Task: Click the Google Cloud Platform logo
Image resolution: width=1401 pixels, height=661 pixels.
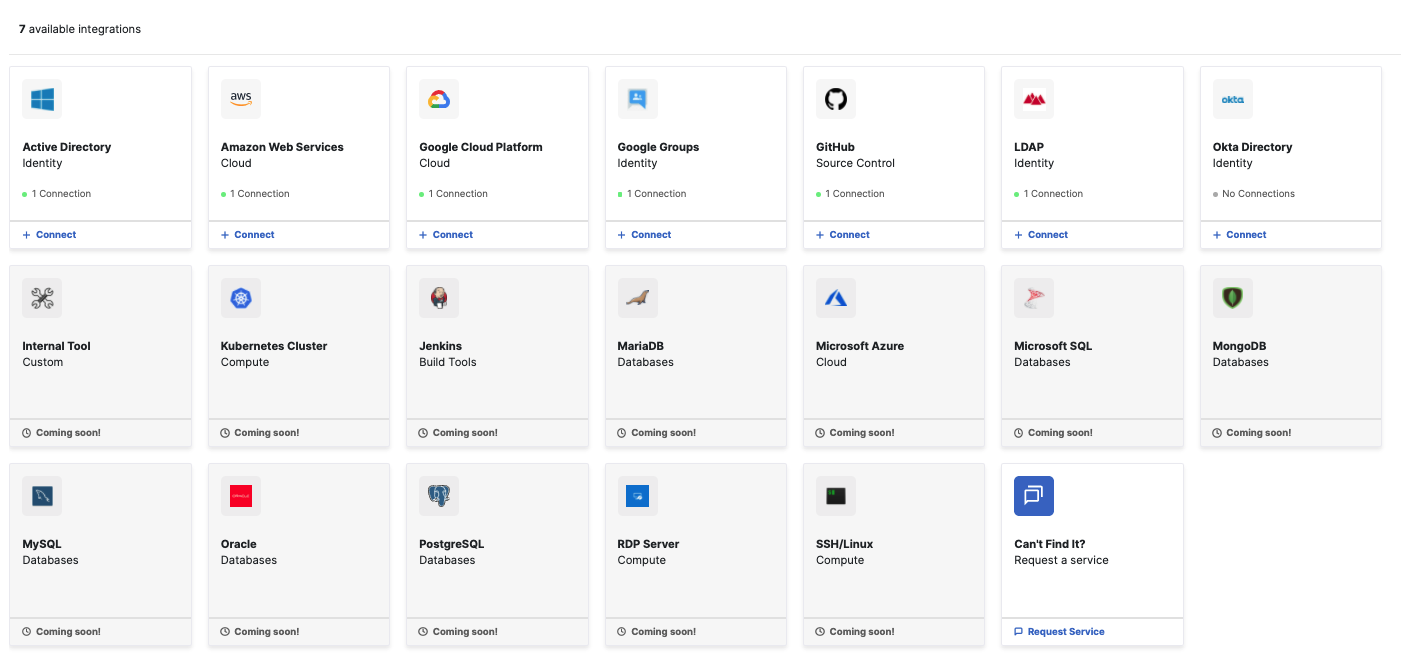Action: pos(439,99)
